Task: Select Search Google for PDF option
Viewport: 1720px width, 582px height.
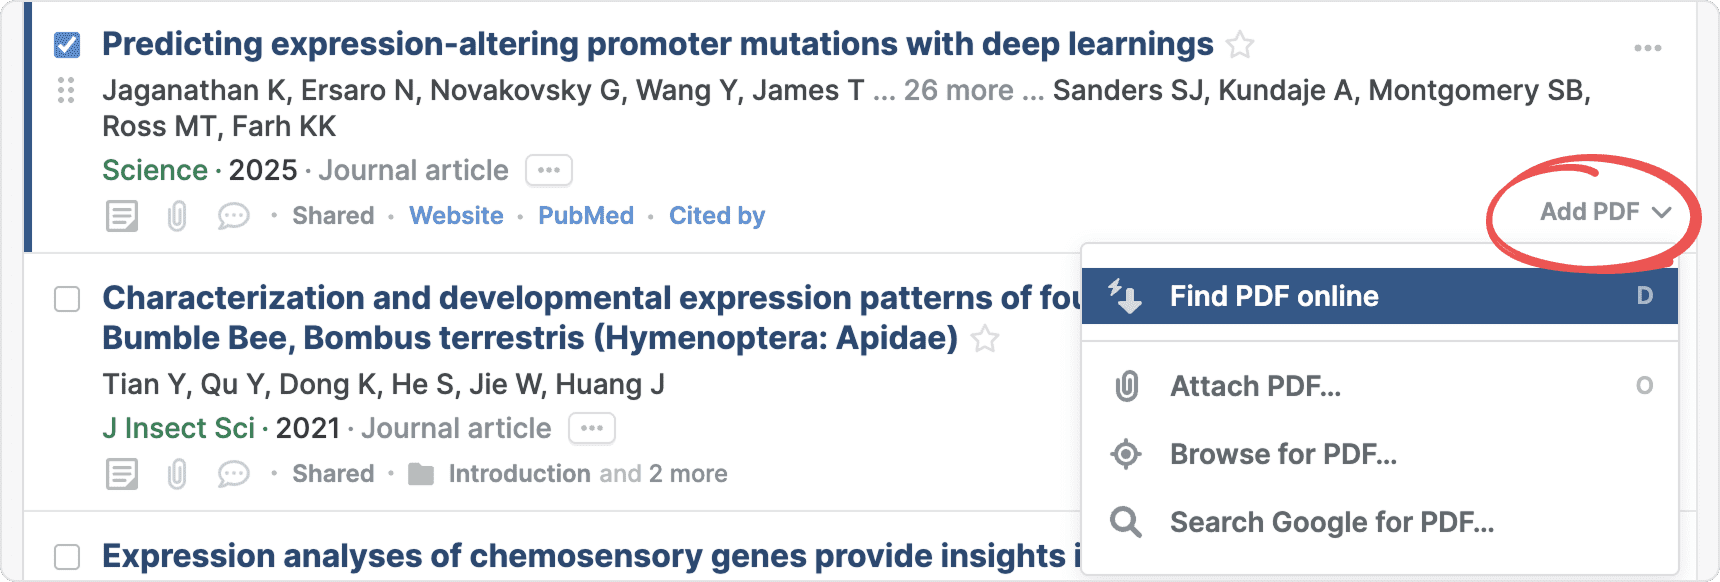Action: pyautogui.click(x=1331, y=522)
